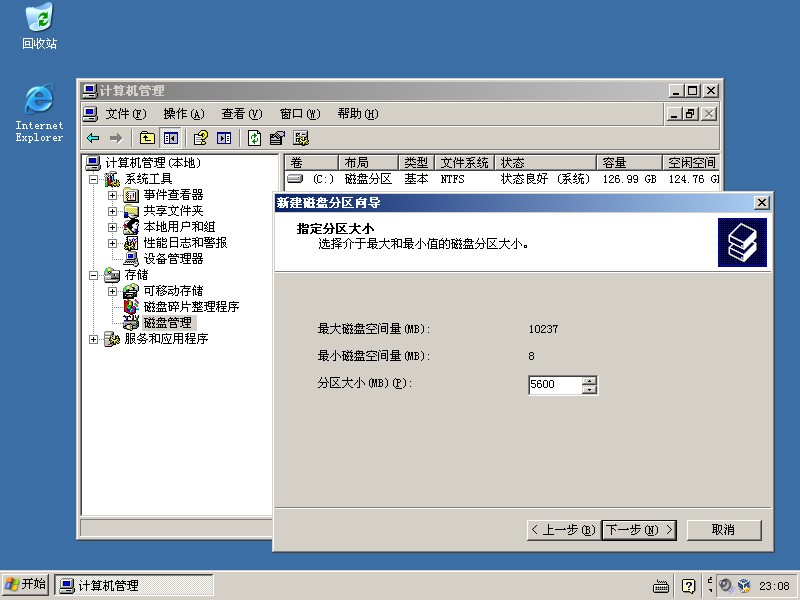
Task: Click the Help question-mark toolbar icon
Action: 201,138
